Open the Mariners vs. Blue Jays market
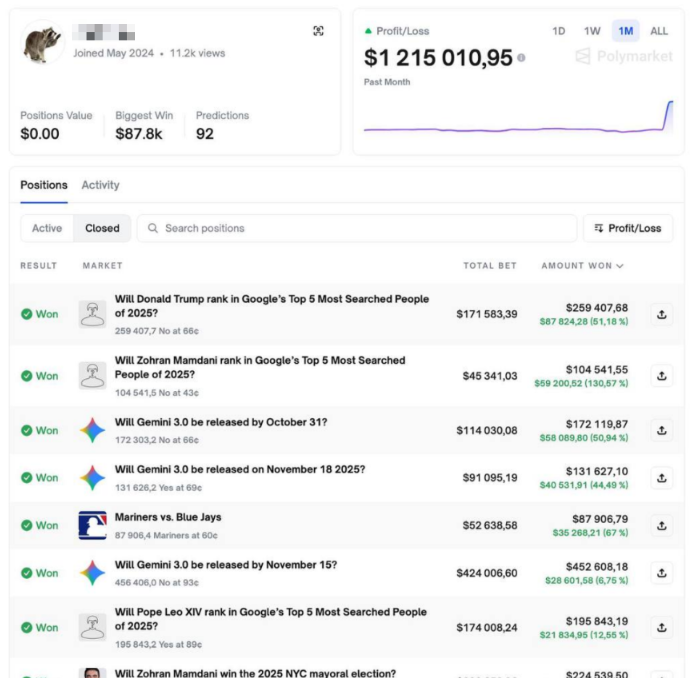 coord(168,517)
